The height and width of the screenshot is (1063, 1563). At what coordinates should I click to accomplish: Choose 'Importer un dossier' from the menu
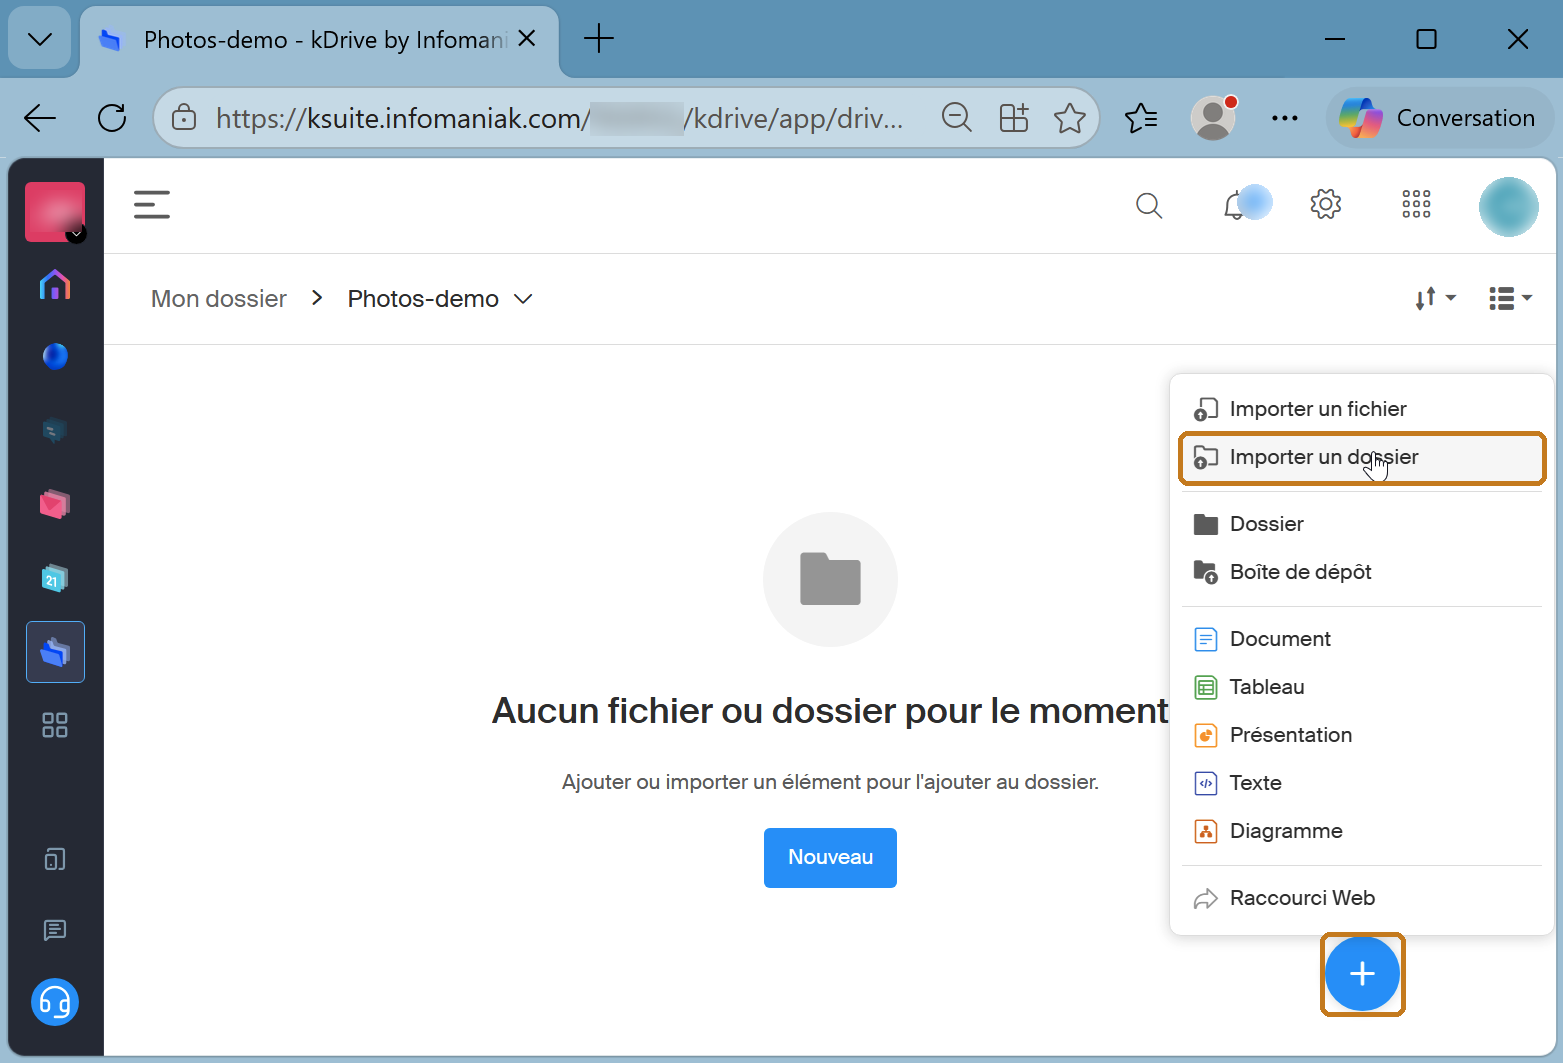(1362, 457)
